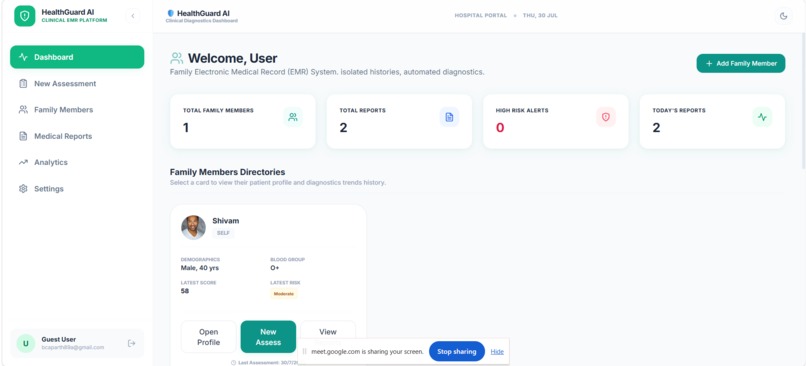Image resolution: width=806 pixels, height=366 pixels.
Task: Click the Total Family Members card icon
Action: 293,117
